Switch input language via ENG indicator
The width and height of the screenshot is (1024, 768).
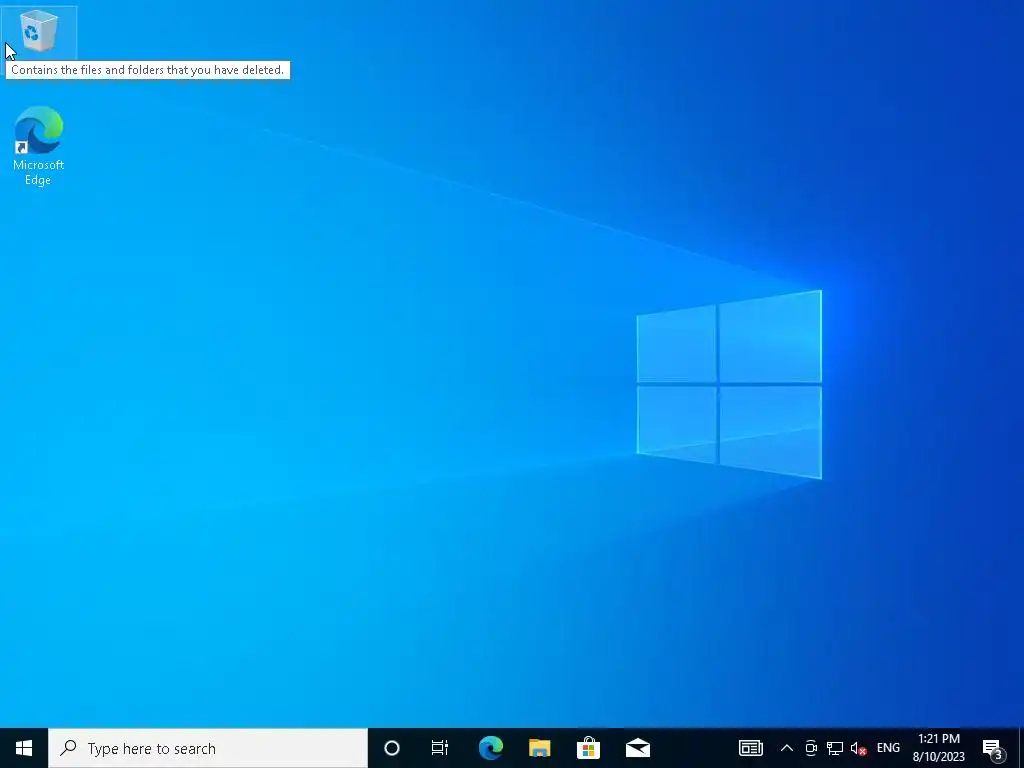tap(888, 748)
